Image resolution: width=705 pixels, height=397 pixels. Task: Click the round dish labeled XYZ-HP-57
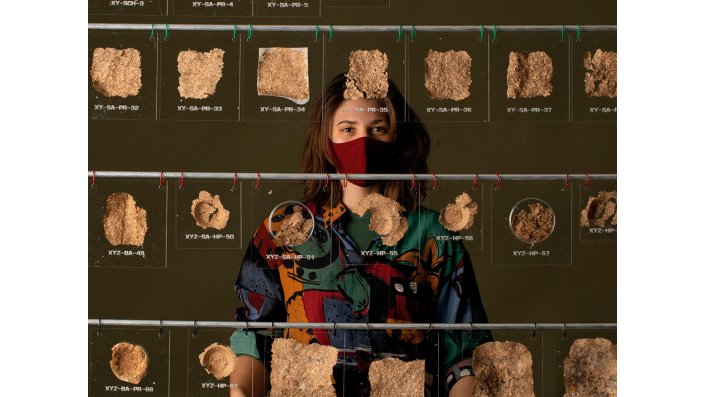(x=532, y=221)
